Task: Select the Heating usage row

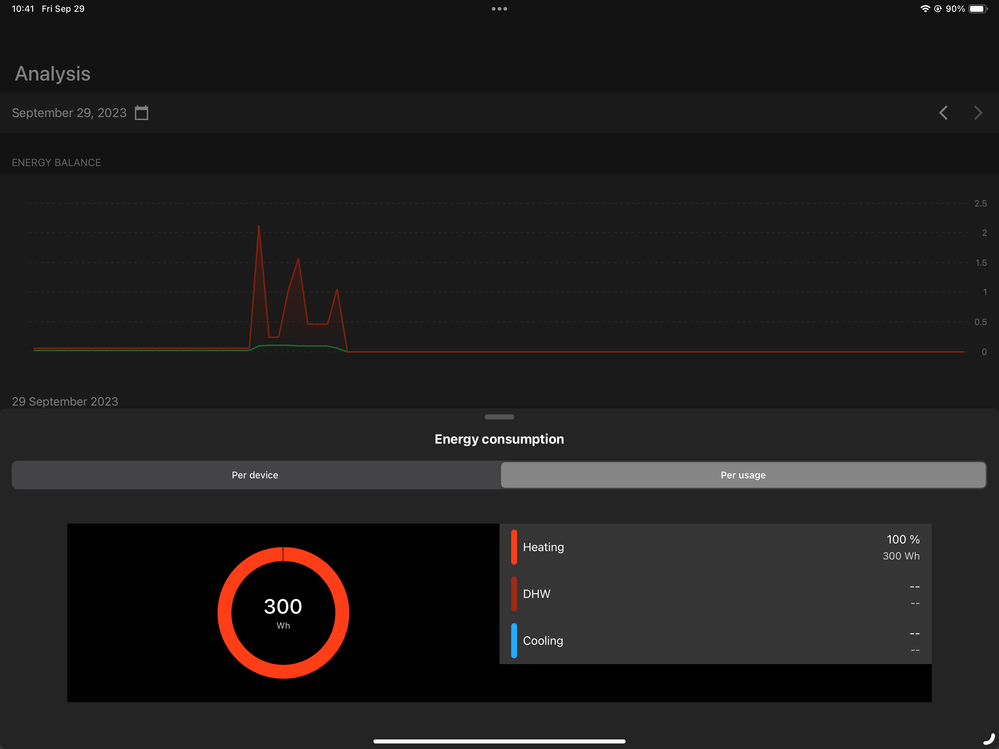Action: click(x=715, y=547)
